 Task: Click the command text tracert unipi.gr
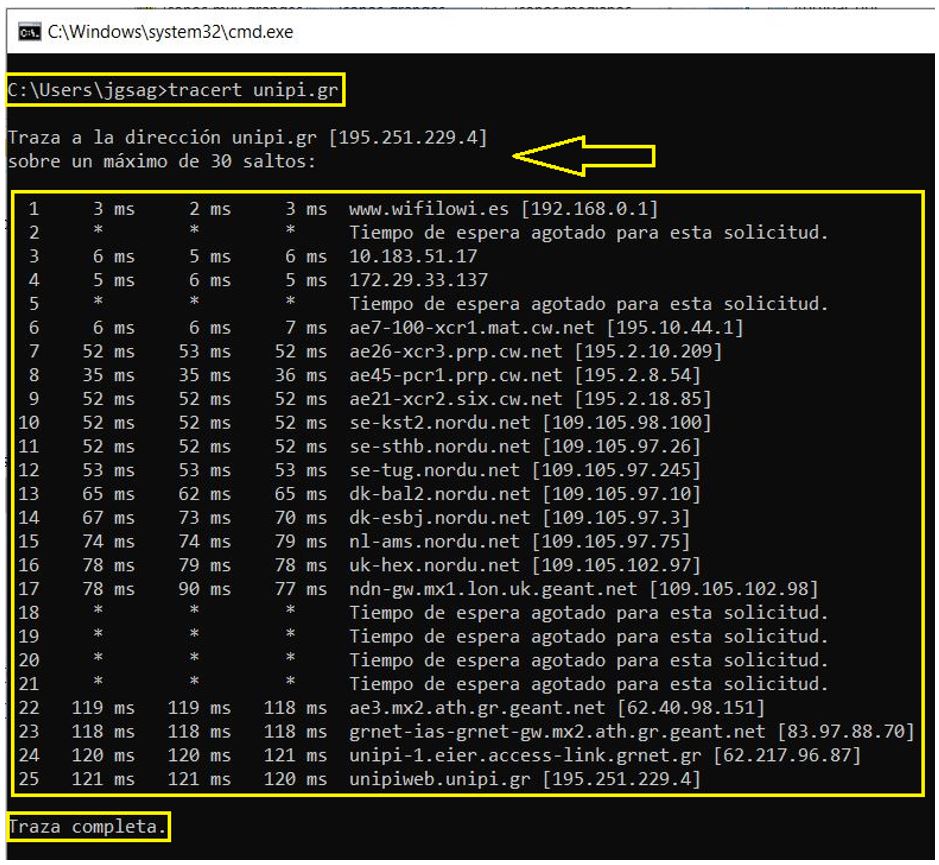click(x=253, y=90)
